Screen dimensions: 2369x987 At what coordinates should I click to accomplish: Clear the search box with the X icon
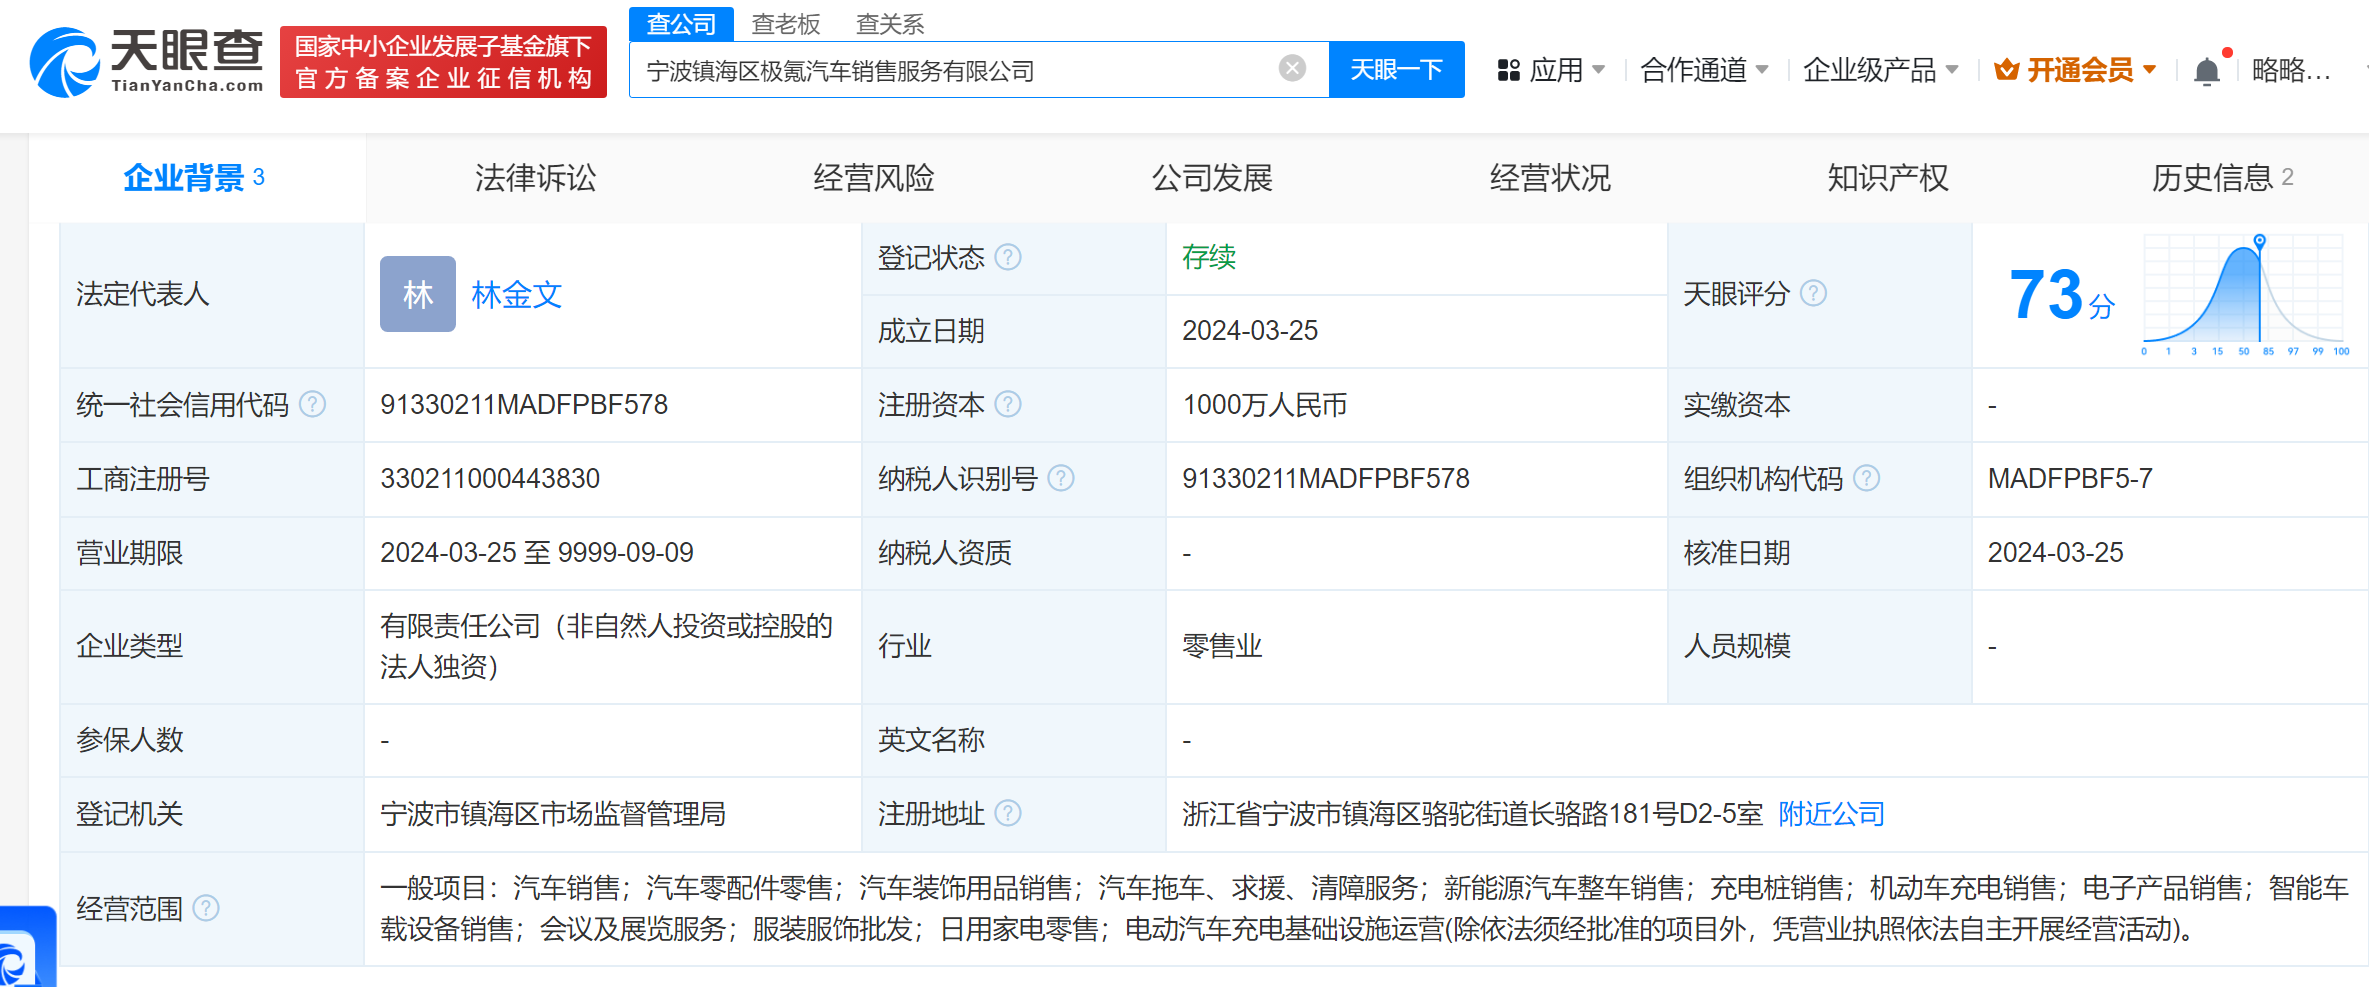tap(1292, 68)
